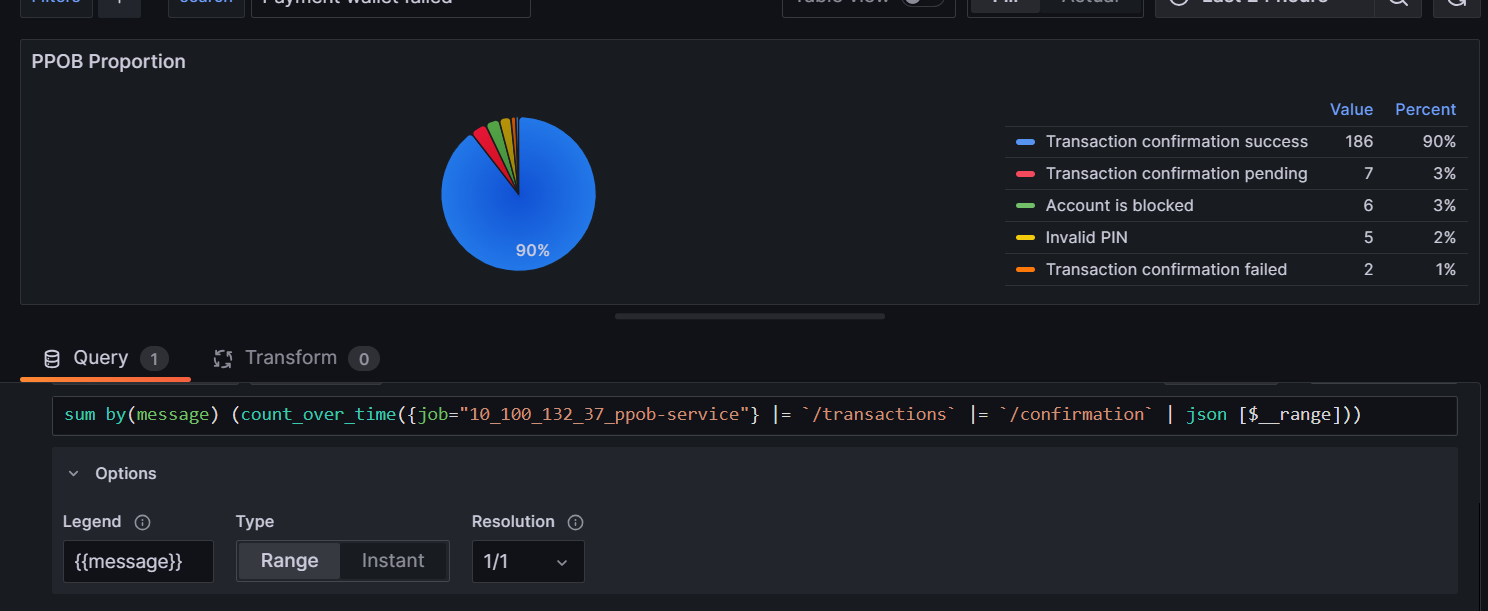Toggle series Transaction confirmation success in legend
The image size is (1488, 611).
click(x=1176, y=142)
